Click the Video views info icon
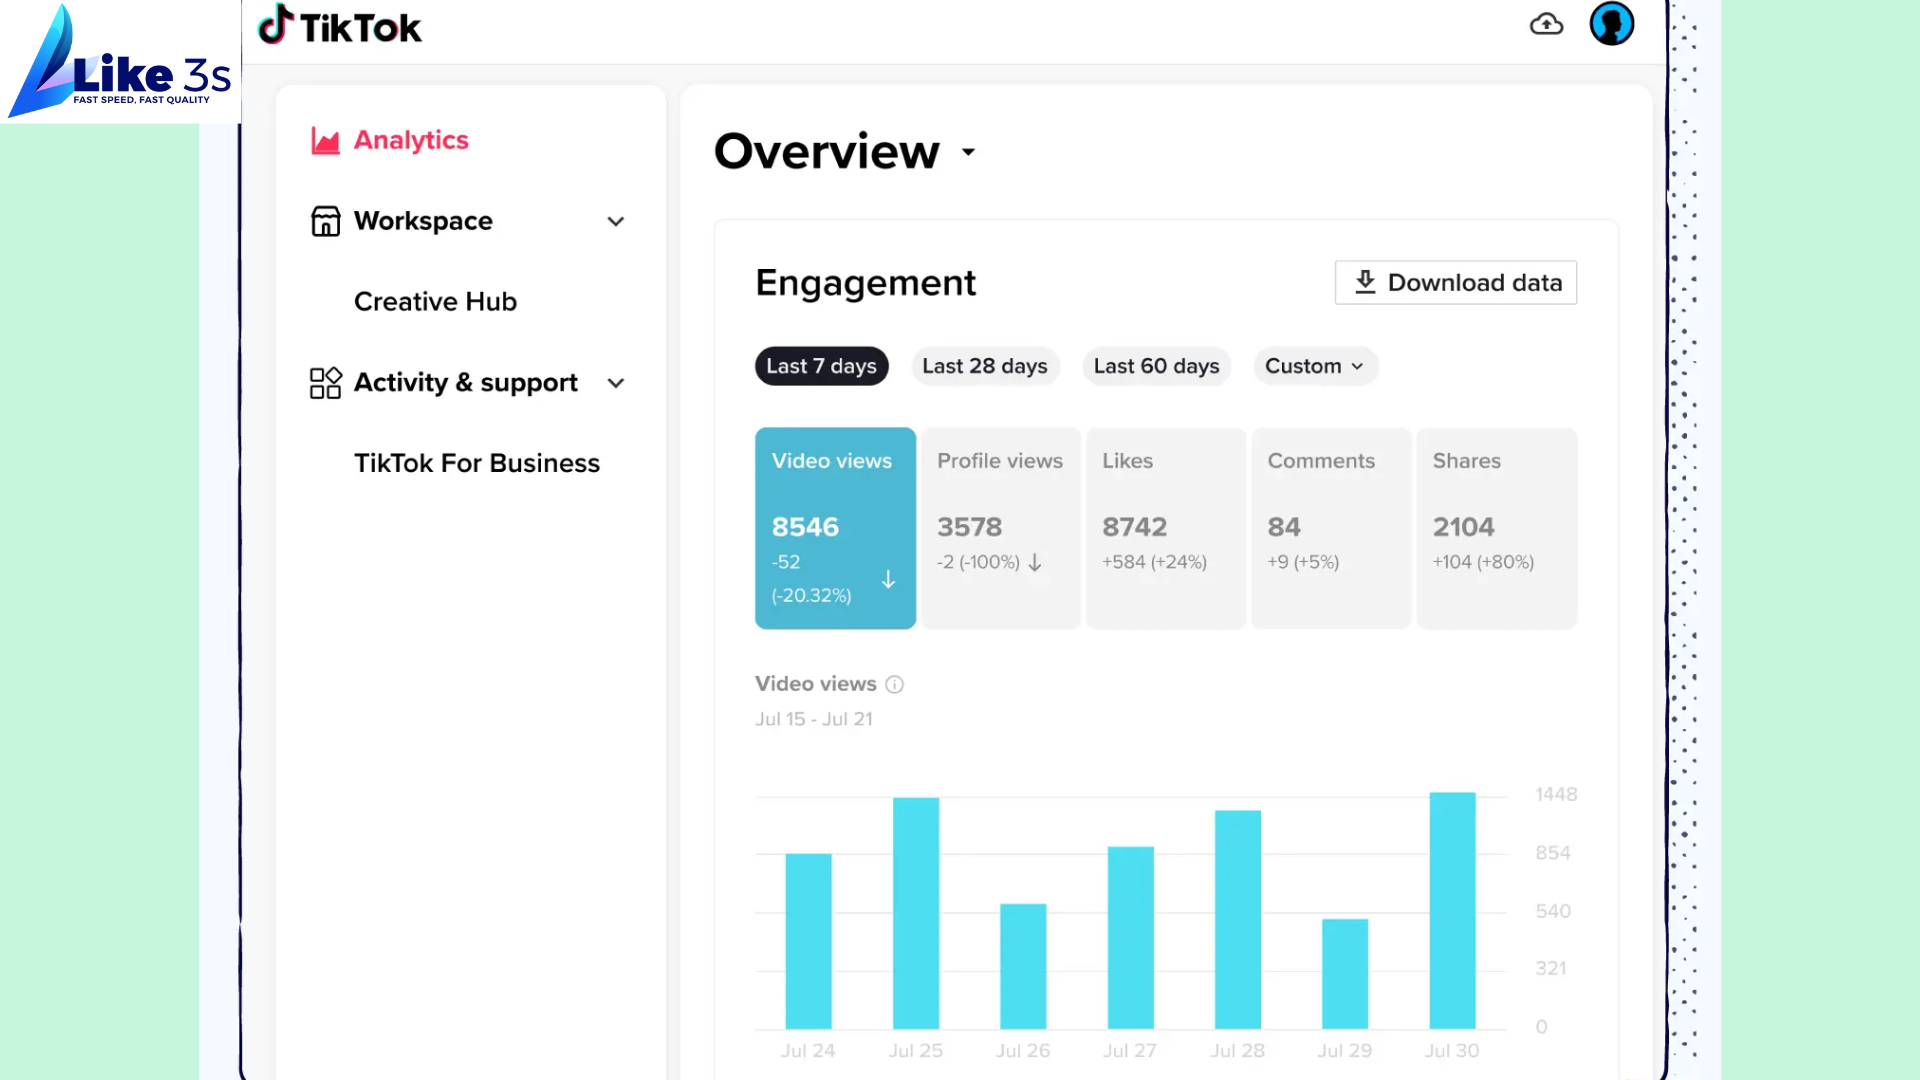 895,685
